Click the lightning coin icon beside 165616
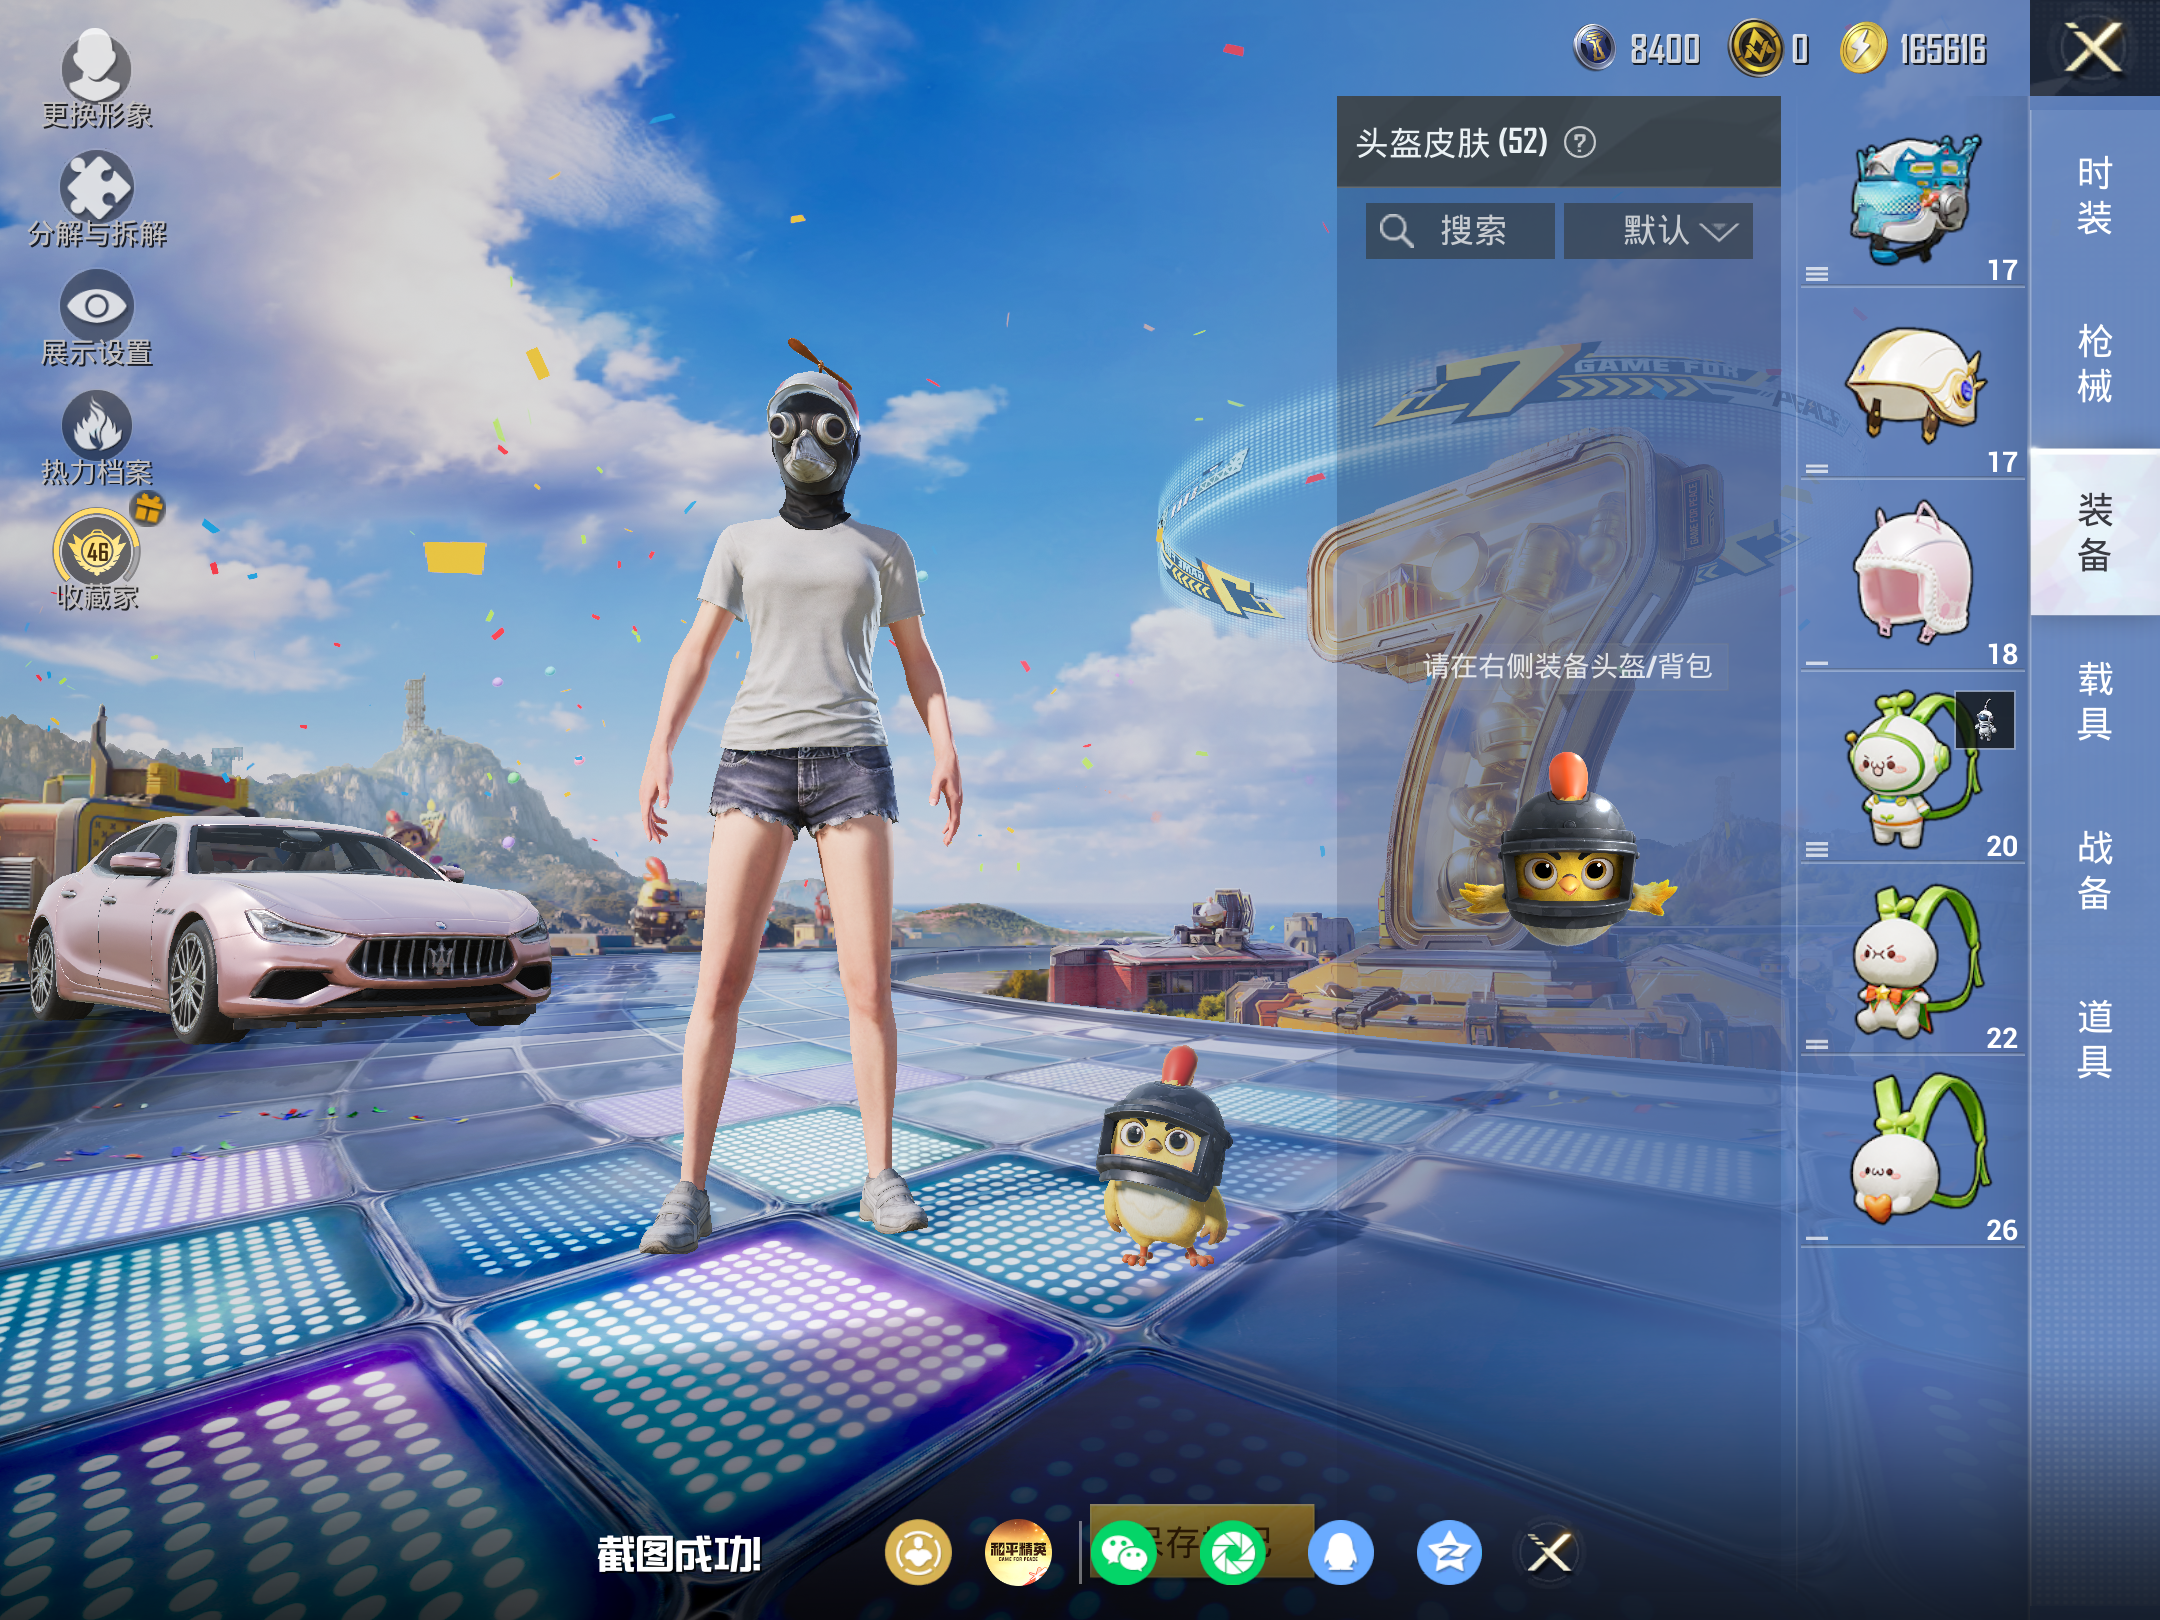The image size is (2160, 1620). click(x=1863, y=48)
